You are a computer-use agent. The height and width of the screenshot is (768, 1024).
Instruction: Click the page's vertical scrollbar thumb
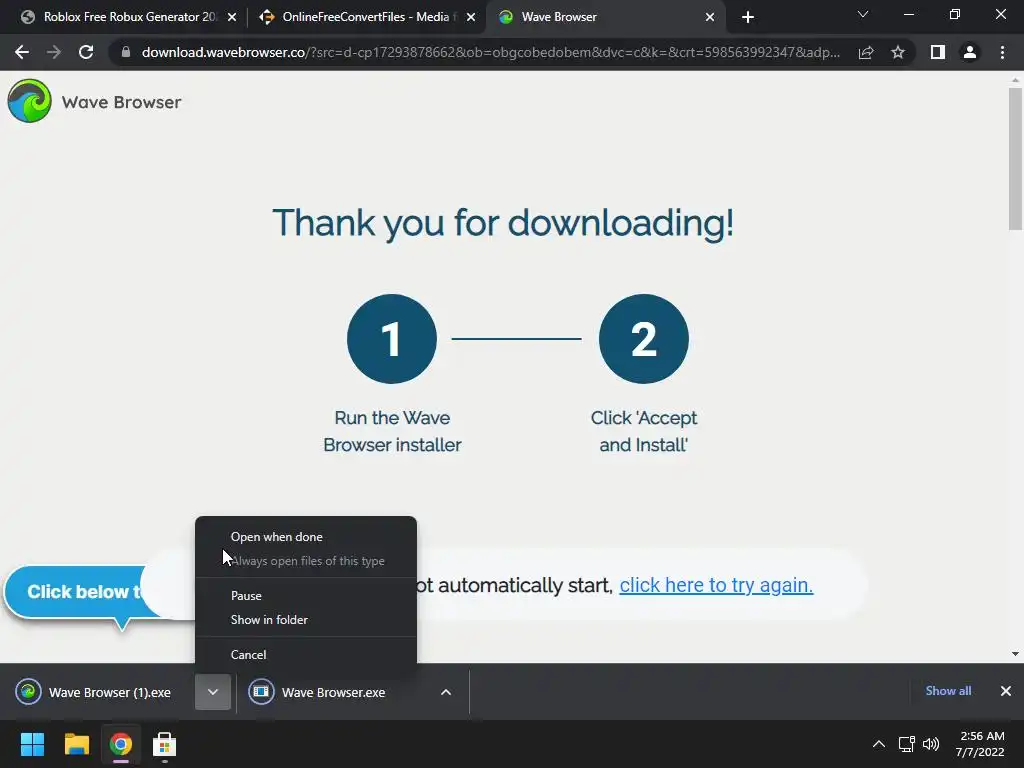(x=1015, y=159)
